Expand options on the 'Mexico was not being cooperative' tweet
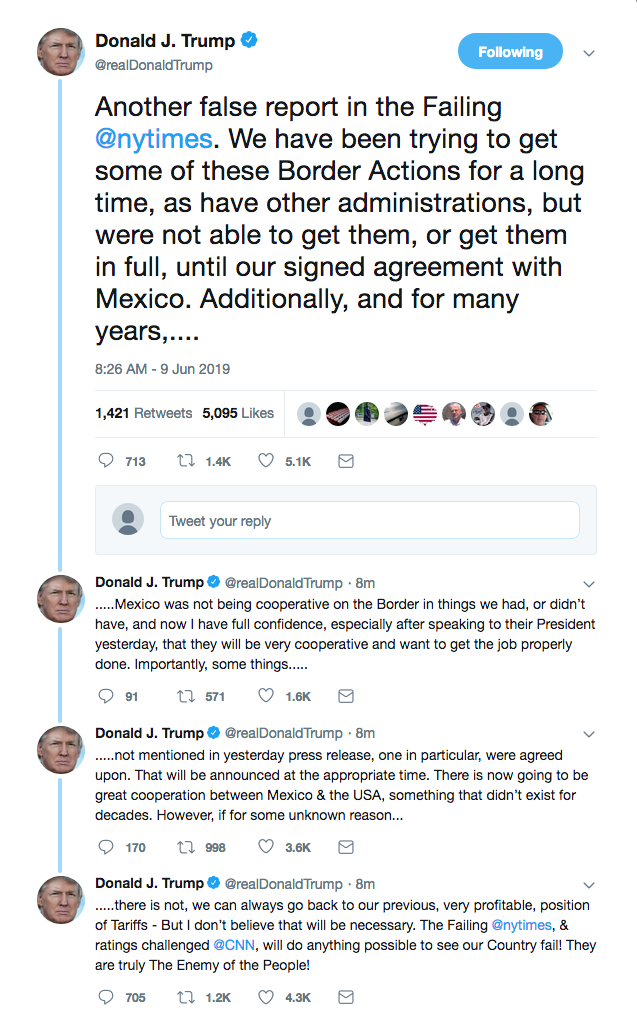The height and width of the screenshot is (1012, 637). [589, 582]
